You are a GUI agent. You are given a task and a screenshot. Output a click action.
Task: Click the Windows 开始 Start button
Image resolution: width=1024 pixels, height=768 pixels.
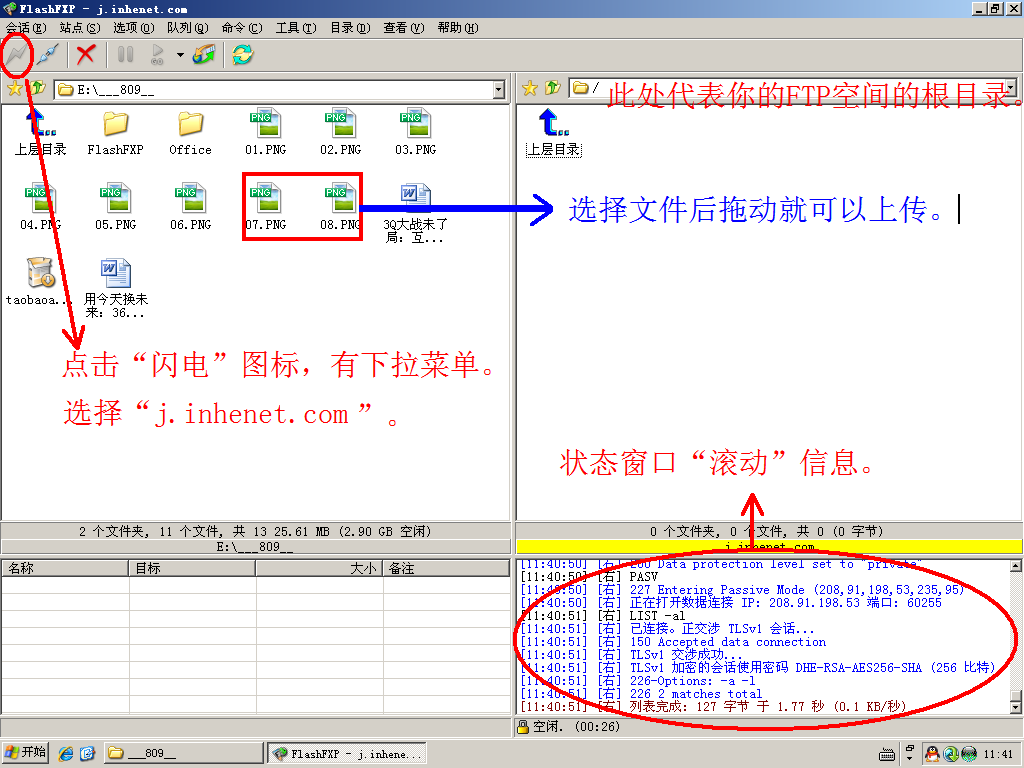pos(26,753)
